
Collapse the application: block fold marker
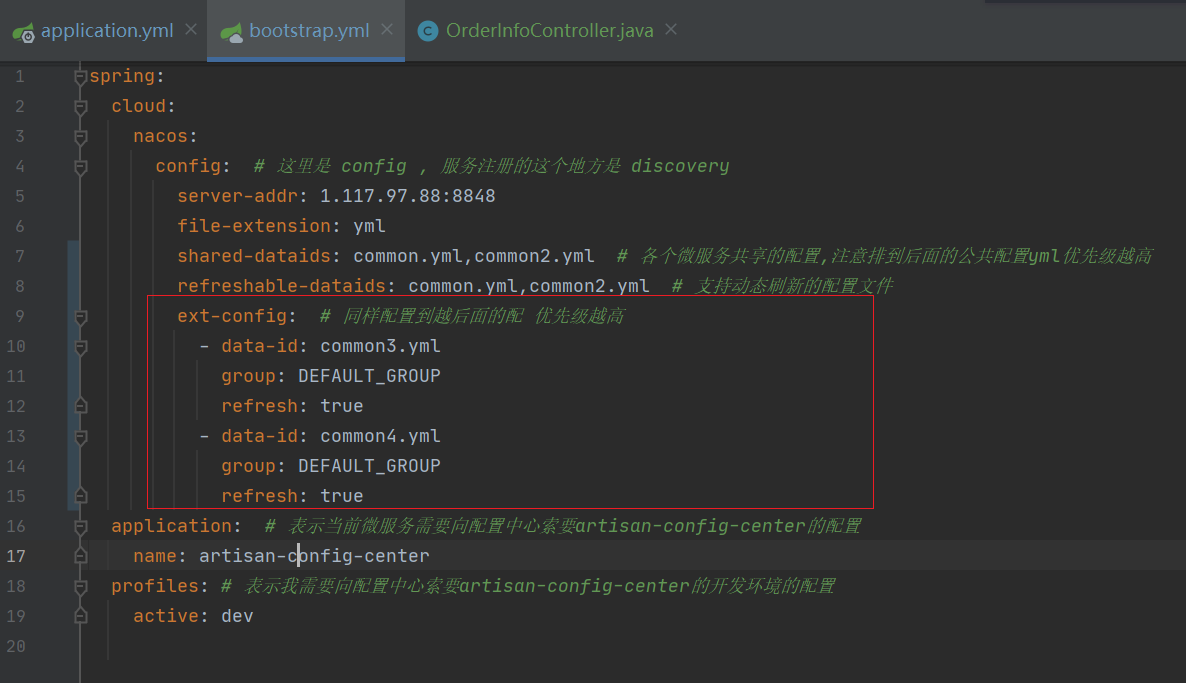[x=80, y=527]
